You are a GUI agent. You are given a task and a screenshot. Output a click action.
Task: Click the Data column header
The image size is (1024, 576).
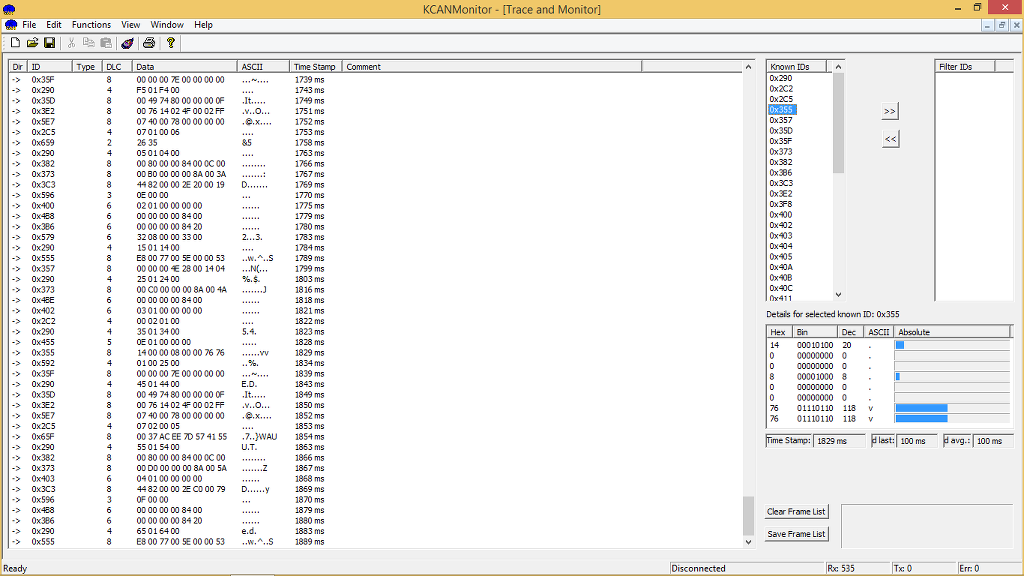(184, 67)
